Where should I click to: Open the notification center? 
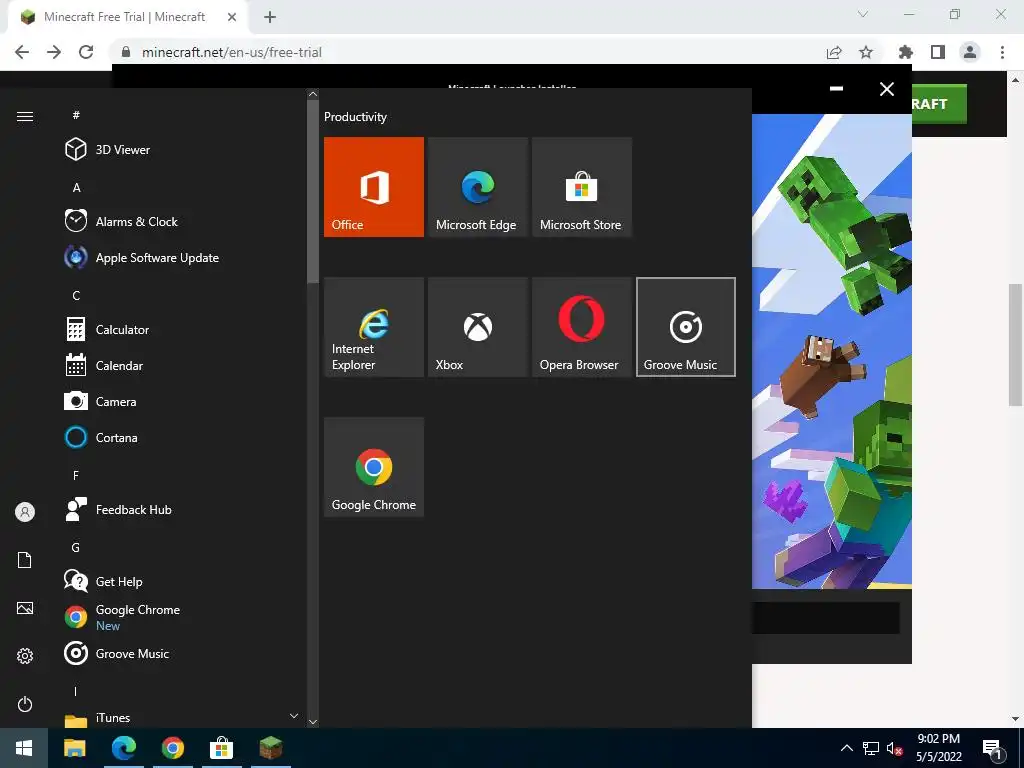[x=992, y=749]
